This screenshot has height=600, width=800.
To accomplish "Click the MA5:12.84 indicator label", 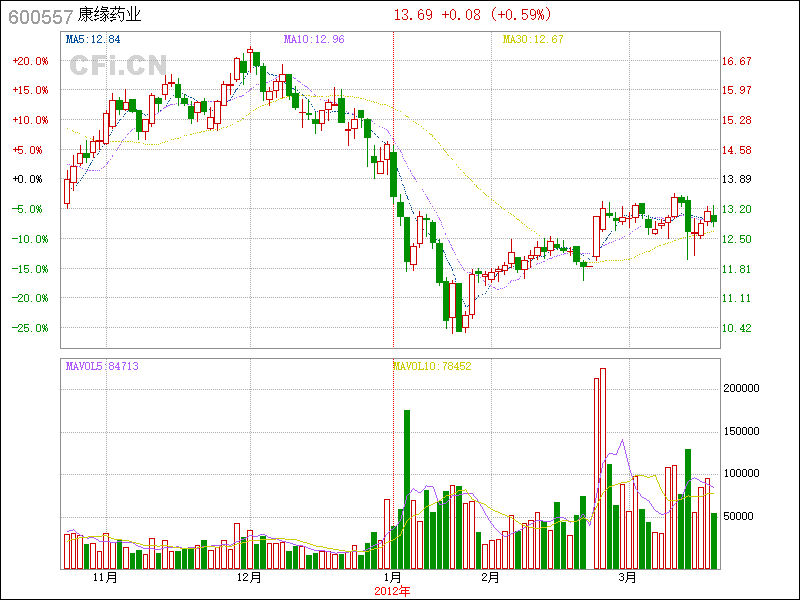I will pos(93,39).
